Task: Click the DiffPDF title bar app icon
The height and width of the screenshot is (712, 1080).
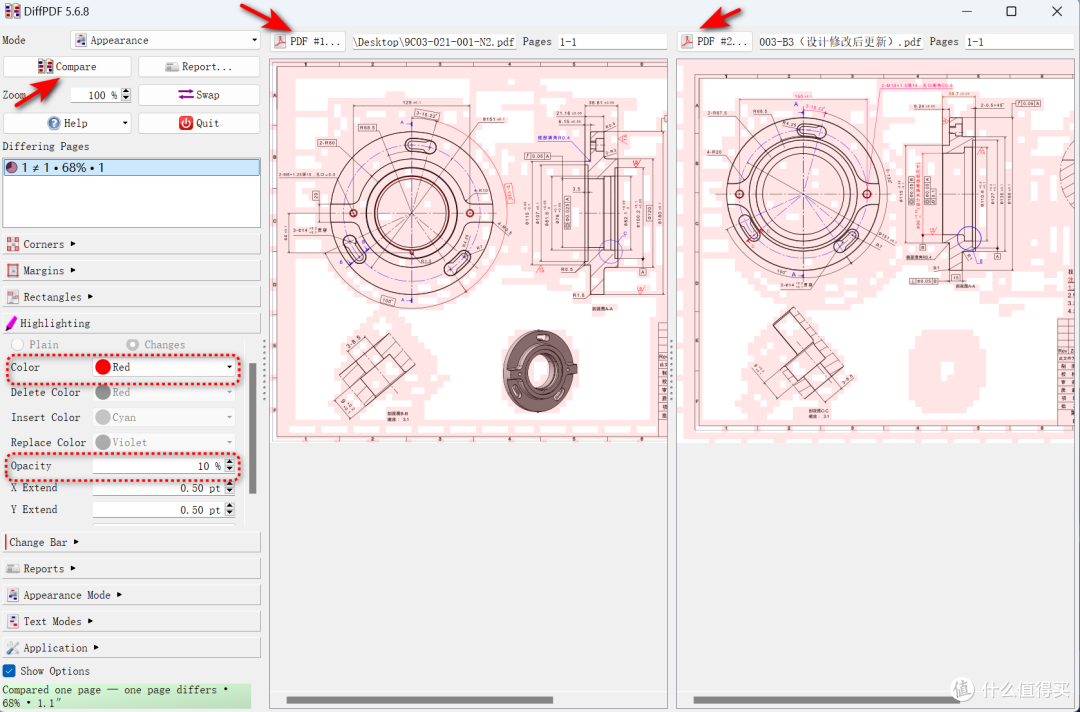Action: click(x=12, y=11)
